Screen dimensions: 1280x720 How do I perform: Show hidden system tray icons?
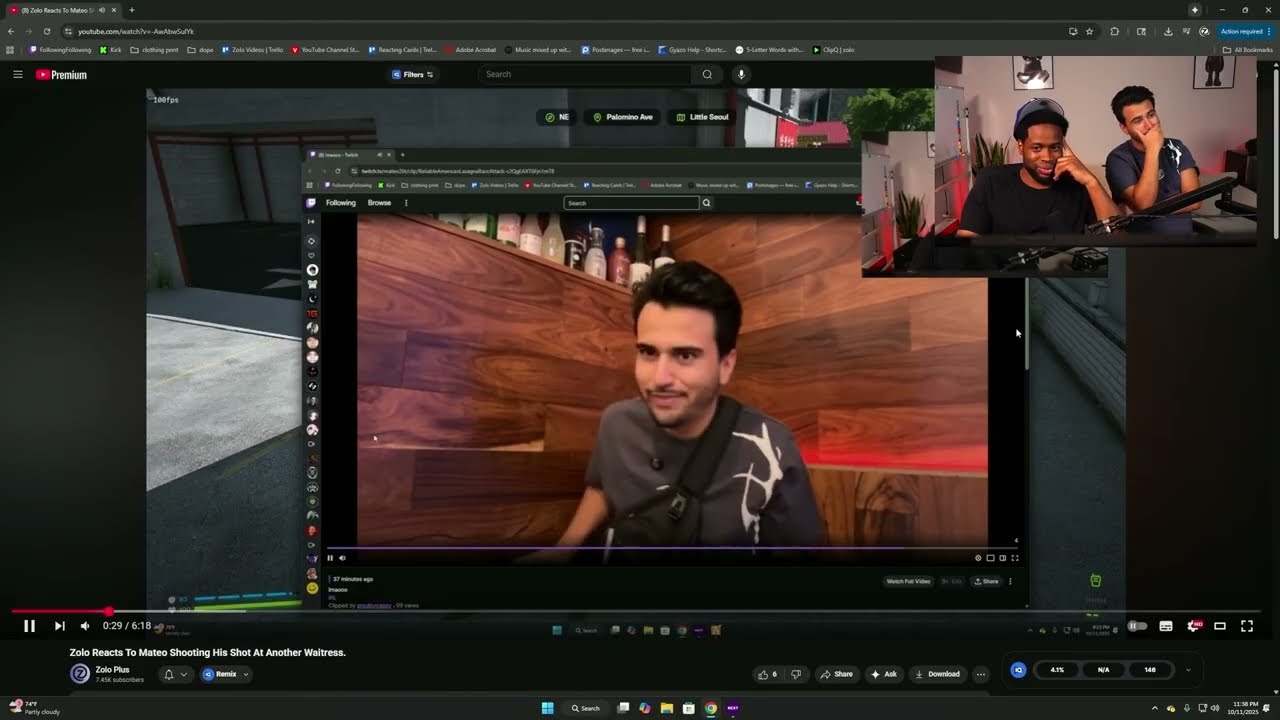pos(1157,708)
